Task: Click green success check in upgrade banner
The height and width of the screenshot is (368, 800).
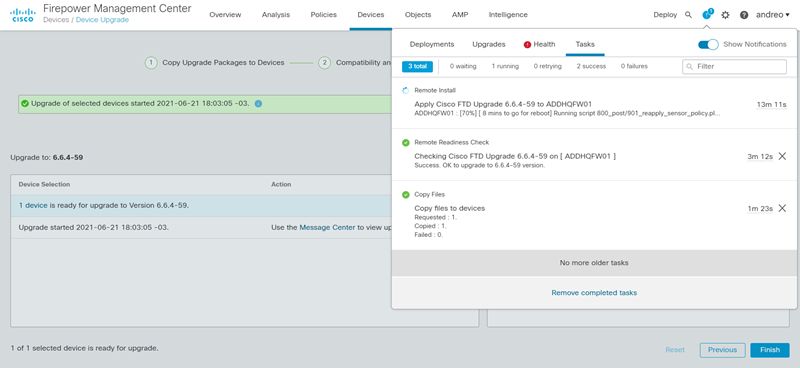Action: pyautogui.click(x=25, y=104)
